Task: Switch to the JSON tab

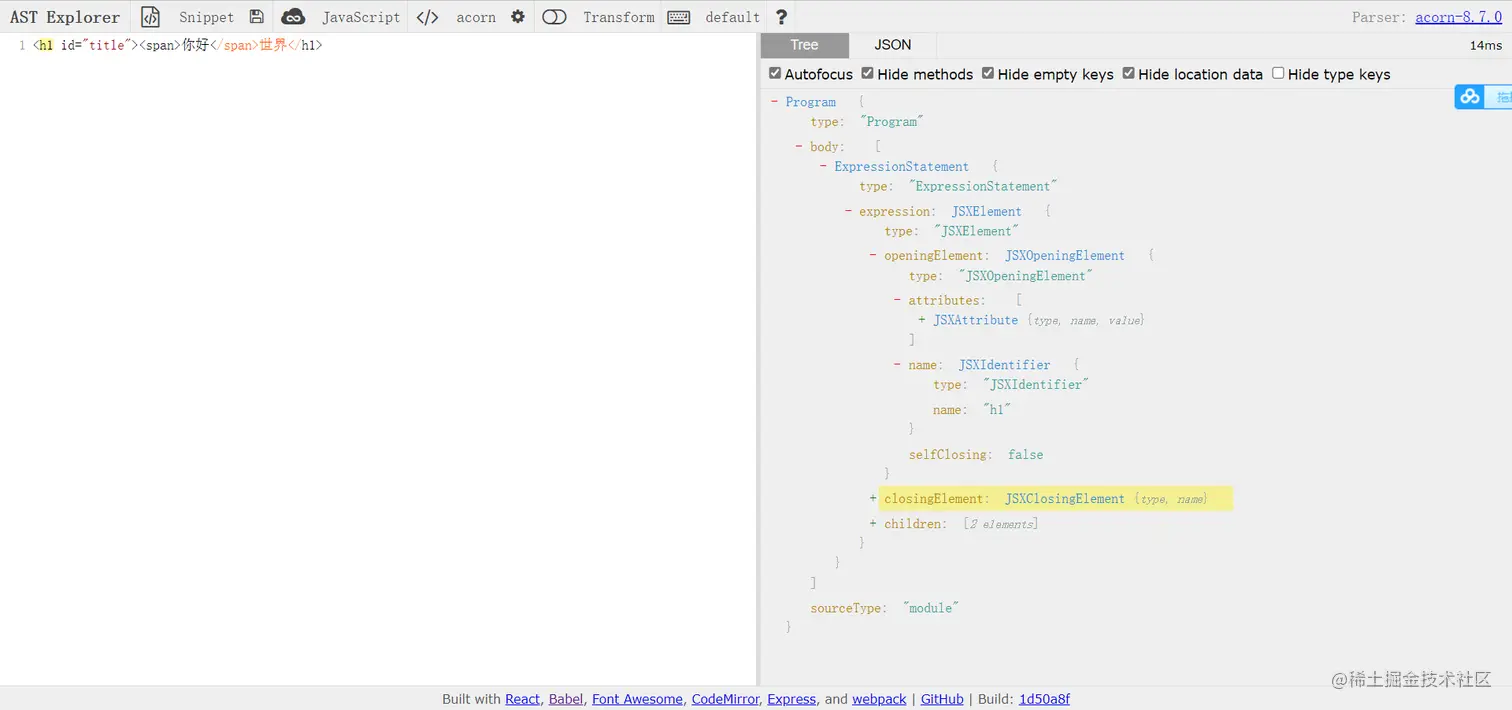Action: pyautogui.click(x=893, y=45)
